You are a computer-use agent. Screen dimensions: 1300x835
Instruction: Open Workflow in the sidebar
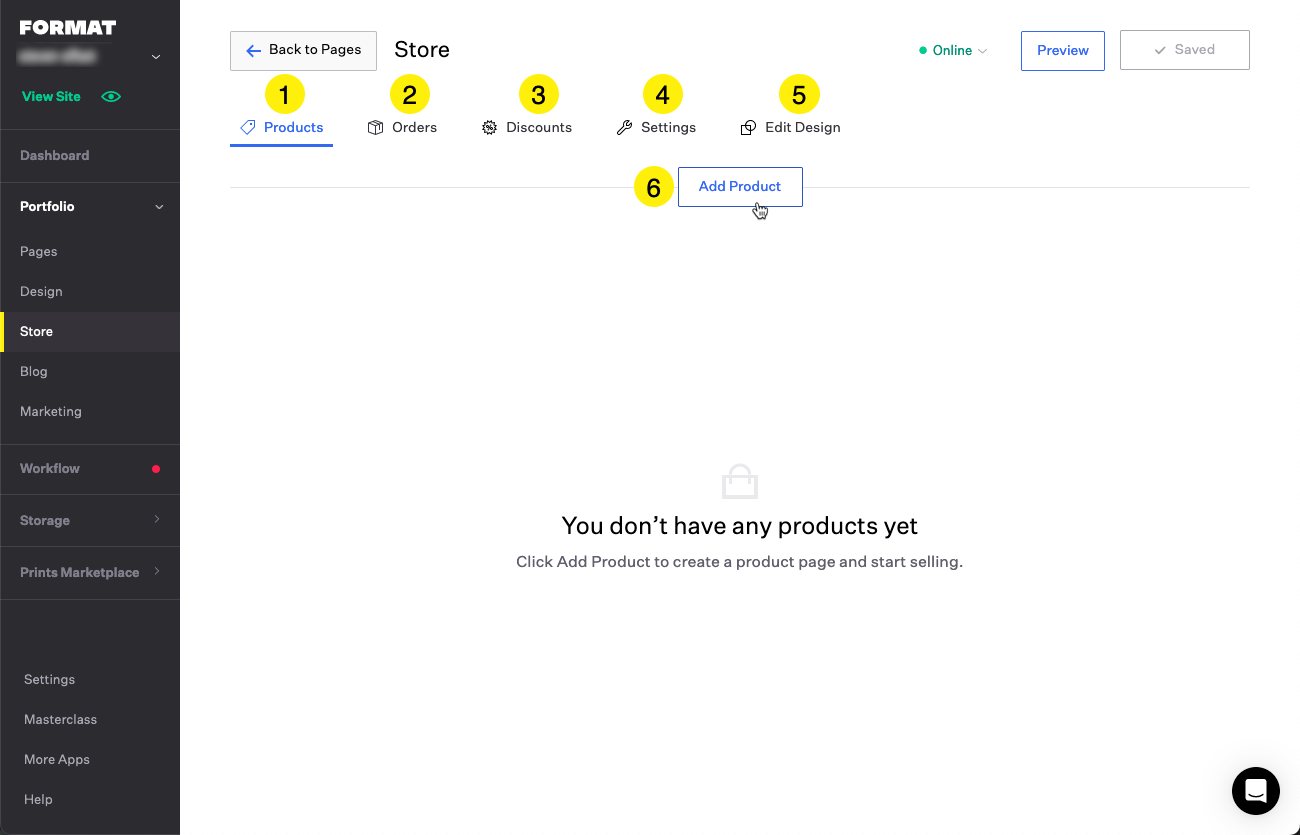pyautogui.click(x=50, y=468)
